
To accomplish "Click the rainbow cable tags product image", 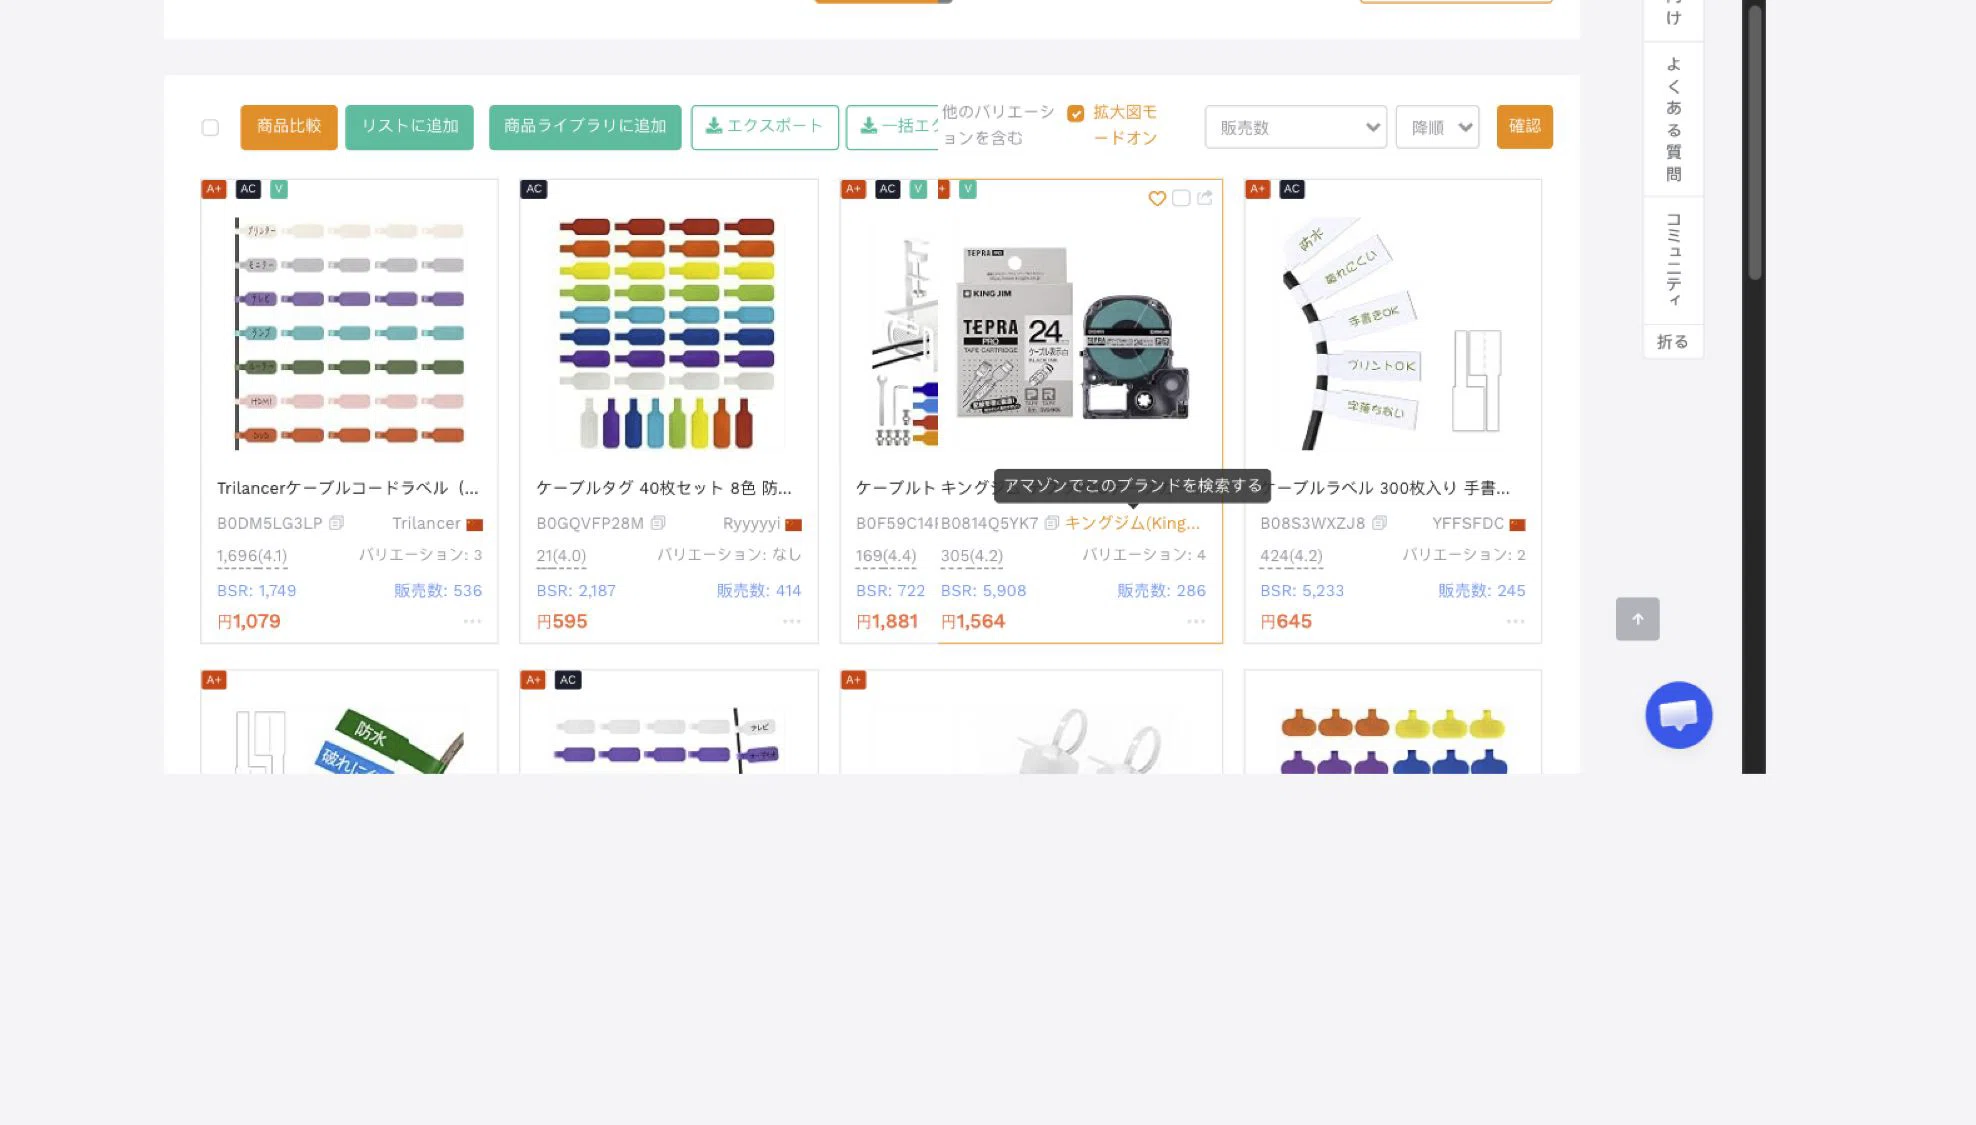I will point(668,332).
